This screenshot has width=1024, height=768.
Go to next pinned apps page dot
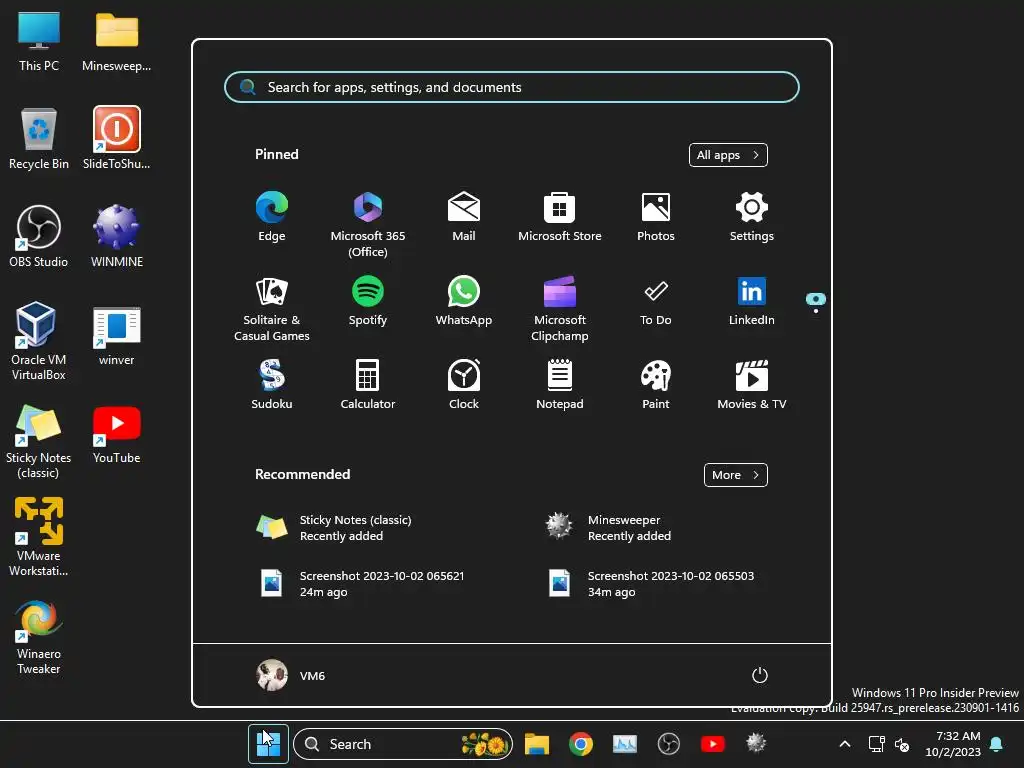coord(816,311)
